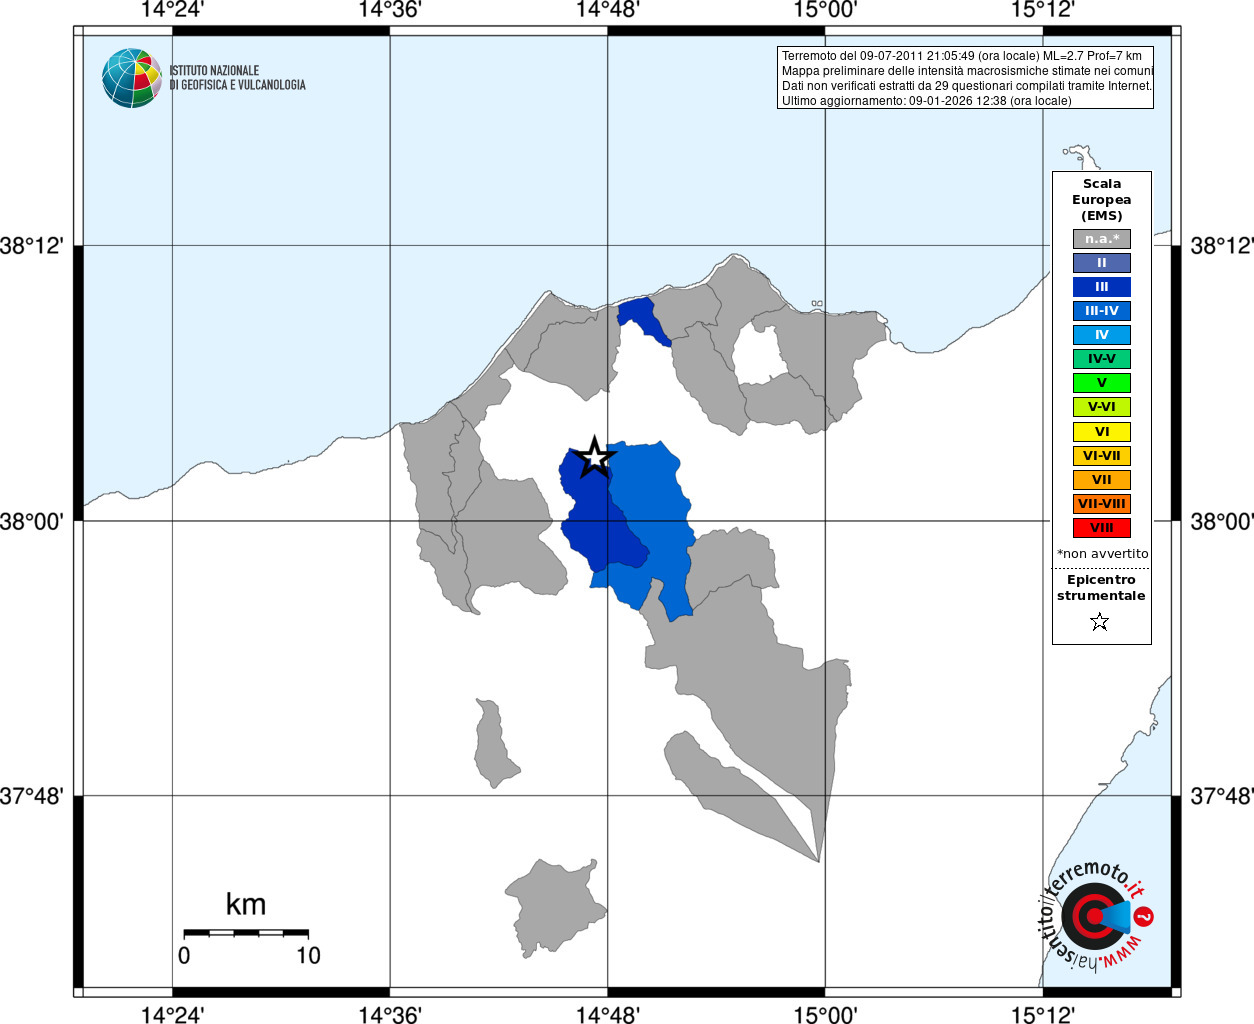Click the earthquake info header text box
Screen dimensions: 1254x1024
click(x=965, y=78)
